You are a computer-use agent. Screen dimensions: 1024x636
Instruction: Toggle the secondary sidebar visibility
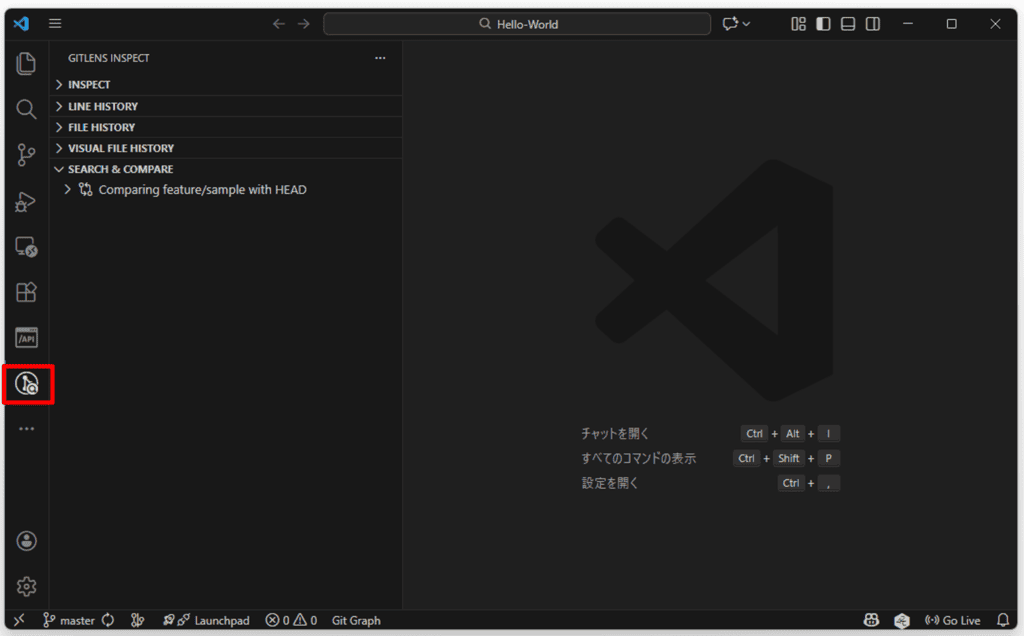(x=872, y=23)
